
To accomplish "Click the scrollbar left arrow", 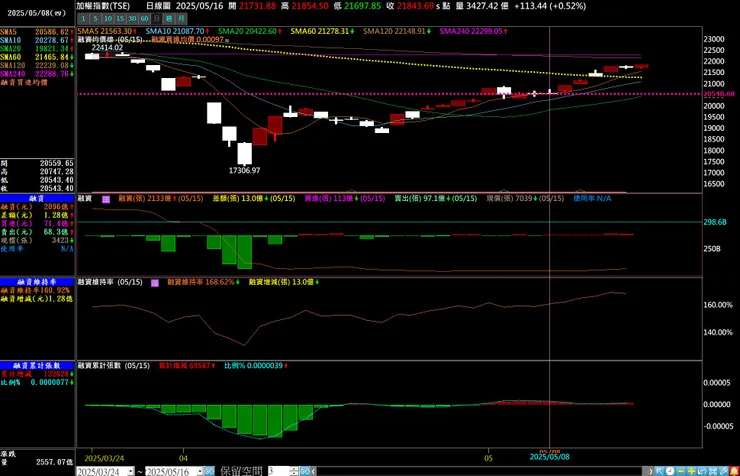I will pos(314,471).
